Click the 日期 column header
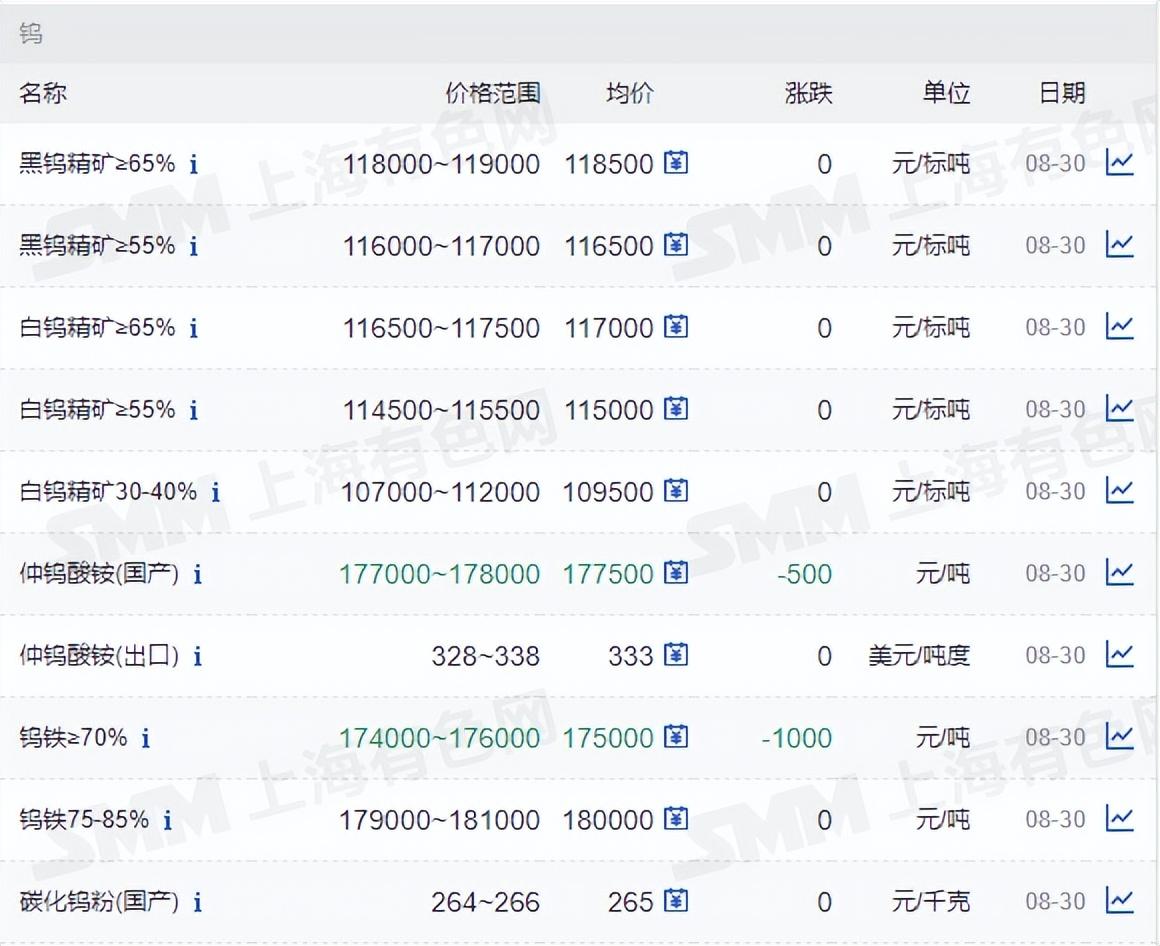Image resolution: width=1160 pixels, height=946 pixels. point(1061,92)
